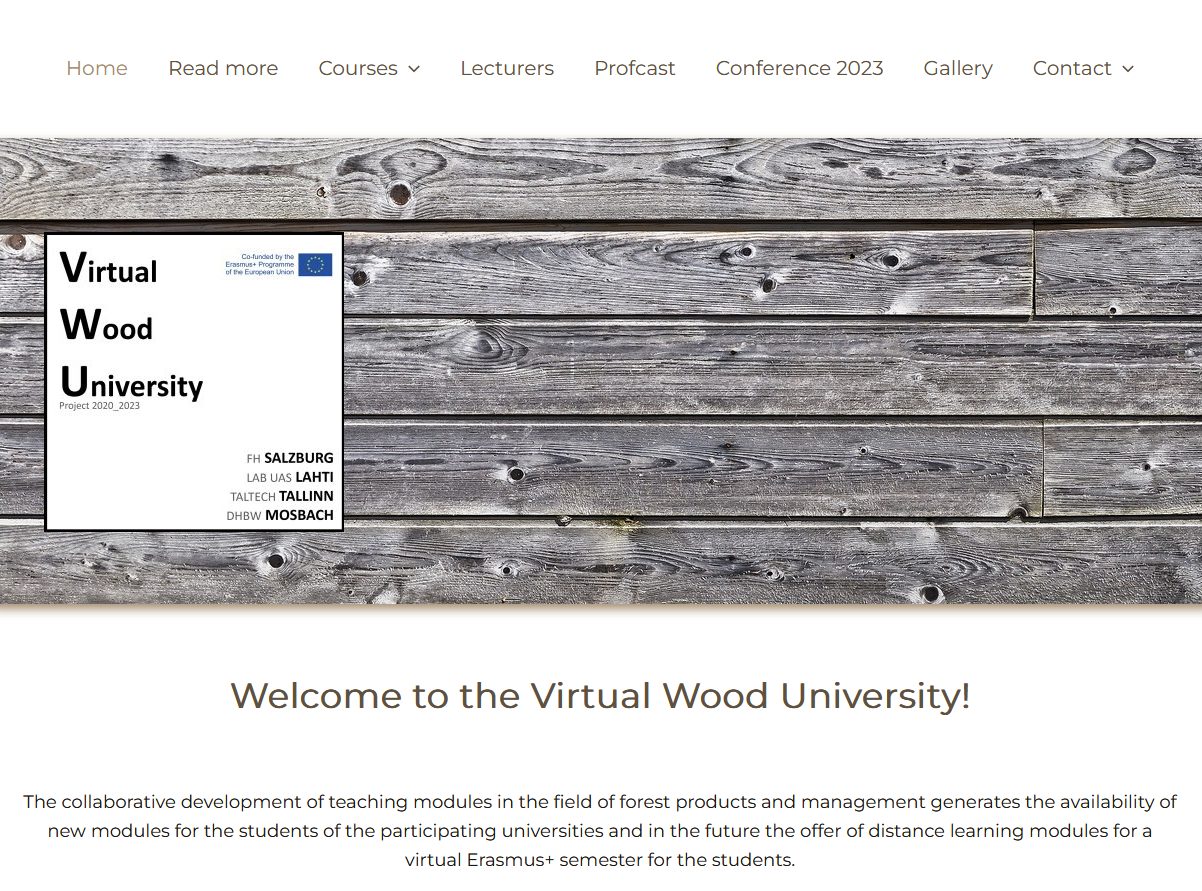Click the Home menu item

(97, 68)
